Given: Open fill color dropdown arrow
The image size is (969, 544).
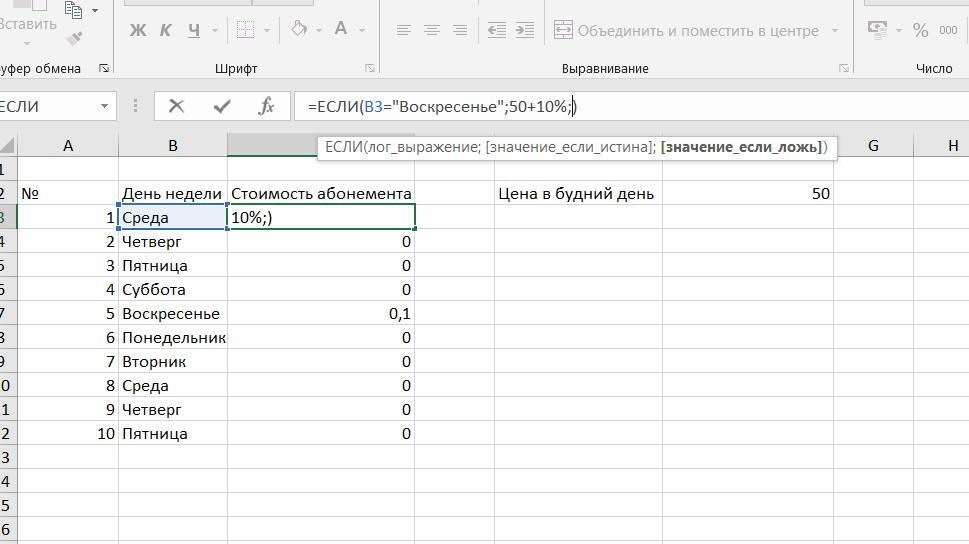Looking at the screenshot, I should point(319,30).
